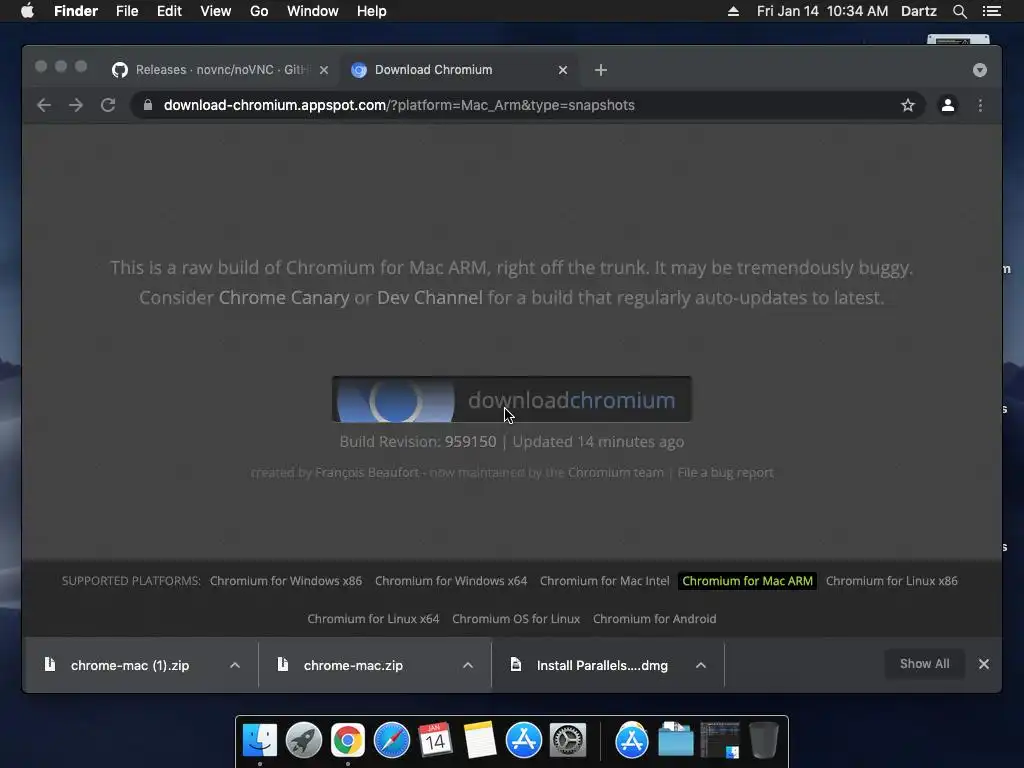
Task: Select Chromium for Android
Action: coord(654,618)
